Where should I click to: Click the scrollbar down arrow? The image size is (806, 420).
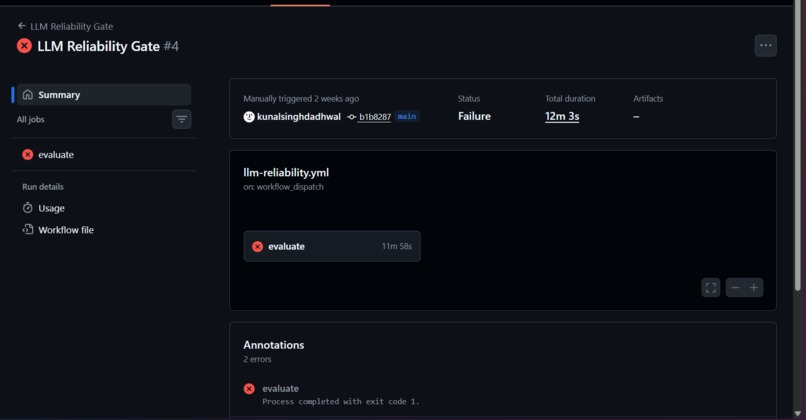click(x=797, y=413)
